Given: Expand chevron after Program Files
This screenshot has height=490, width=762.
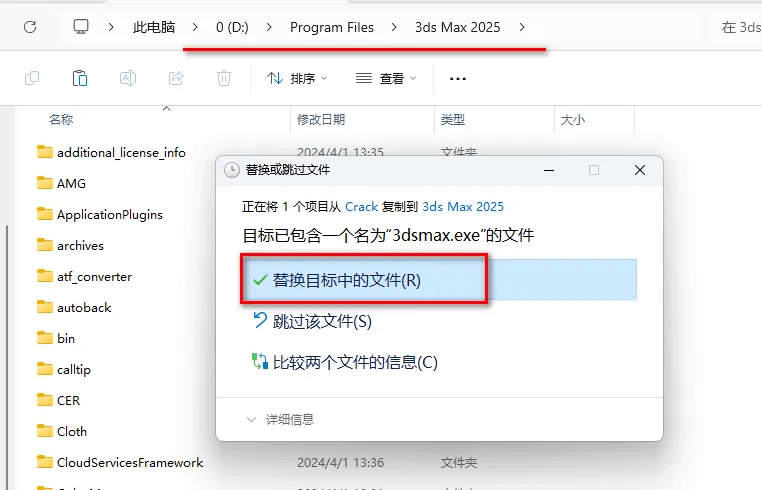Looking at the screenshot, I should pyautogui.click(x=394, y=27).
